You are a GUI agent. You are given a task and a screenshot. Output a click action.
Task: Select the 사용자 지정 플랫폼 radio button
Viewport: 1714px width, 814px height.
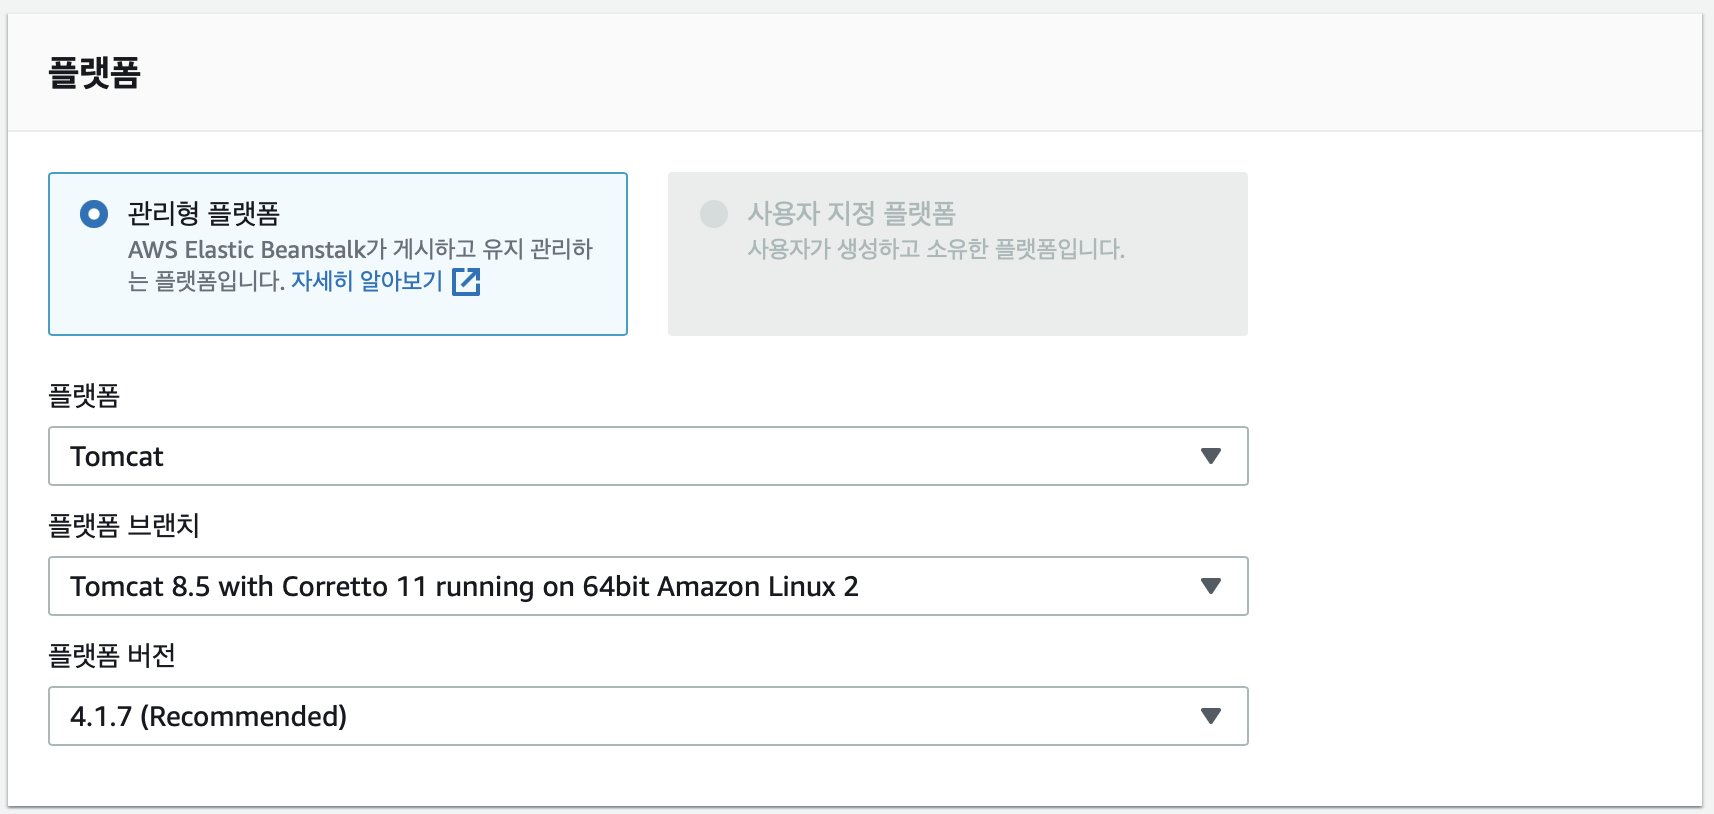(x=714, y=214)
